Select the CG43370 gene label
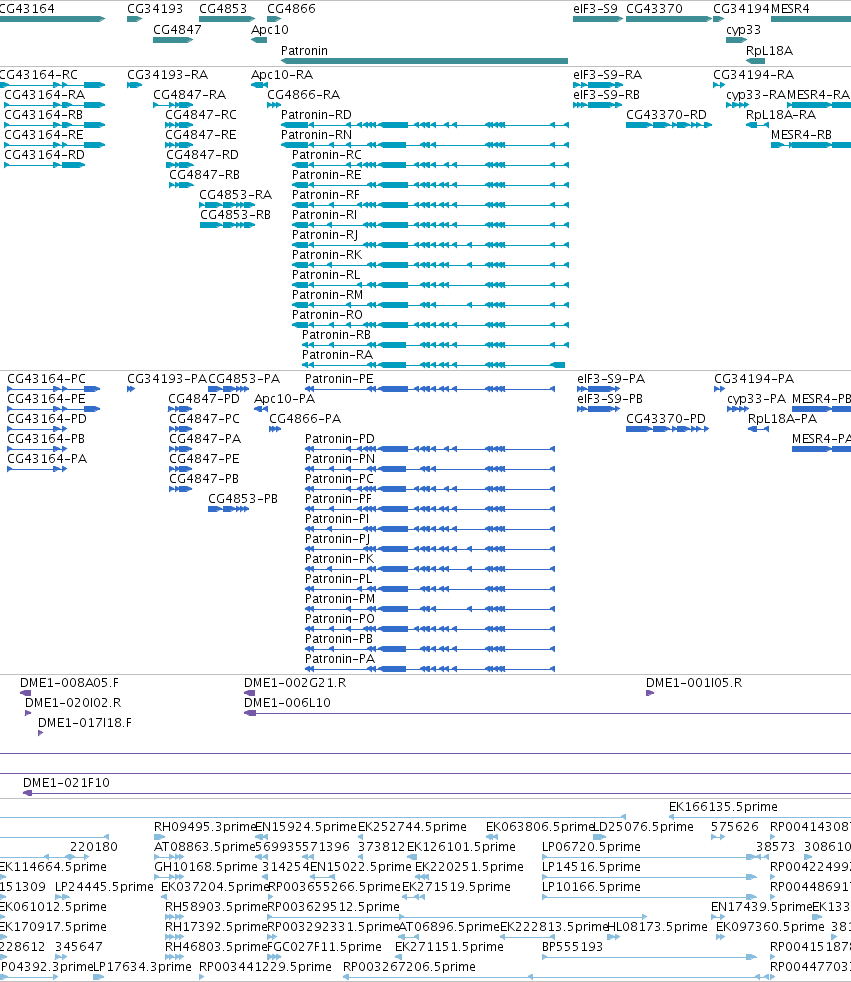The image size is (851, 982). pos(654,9)
